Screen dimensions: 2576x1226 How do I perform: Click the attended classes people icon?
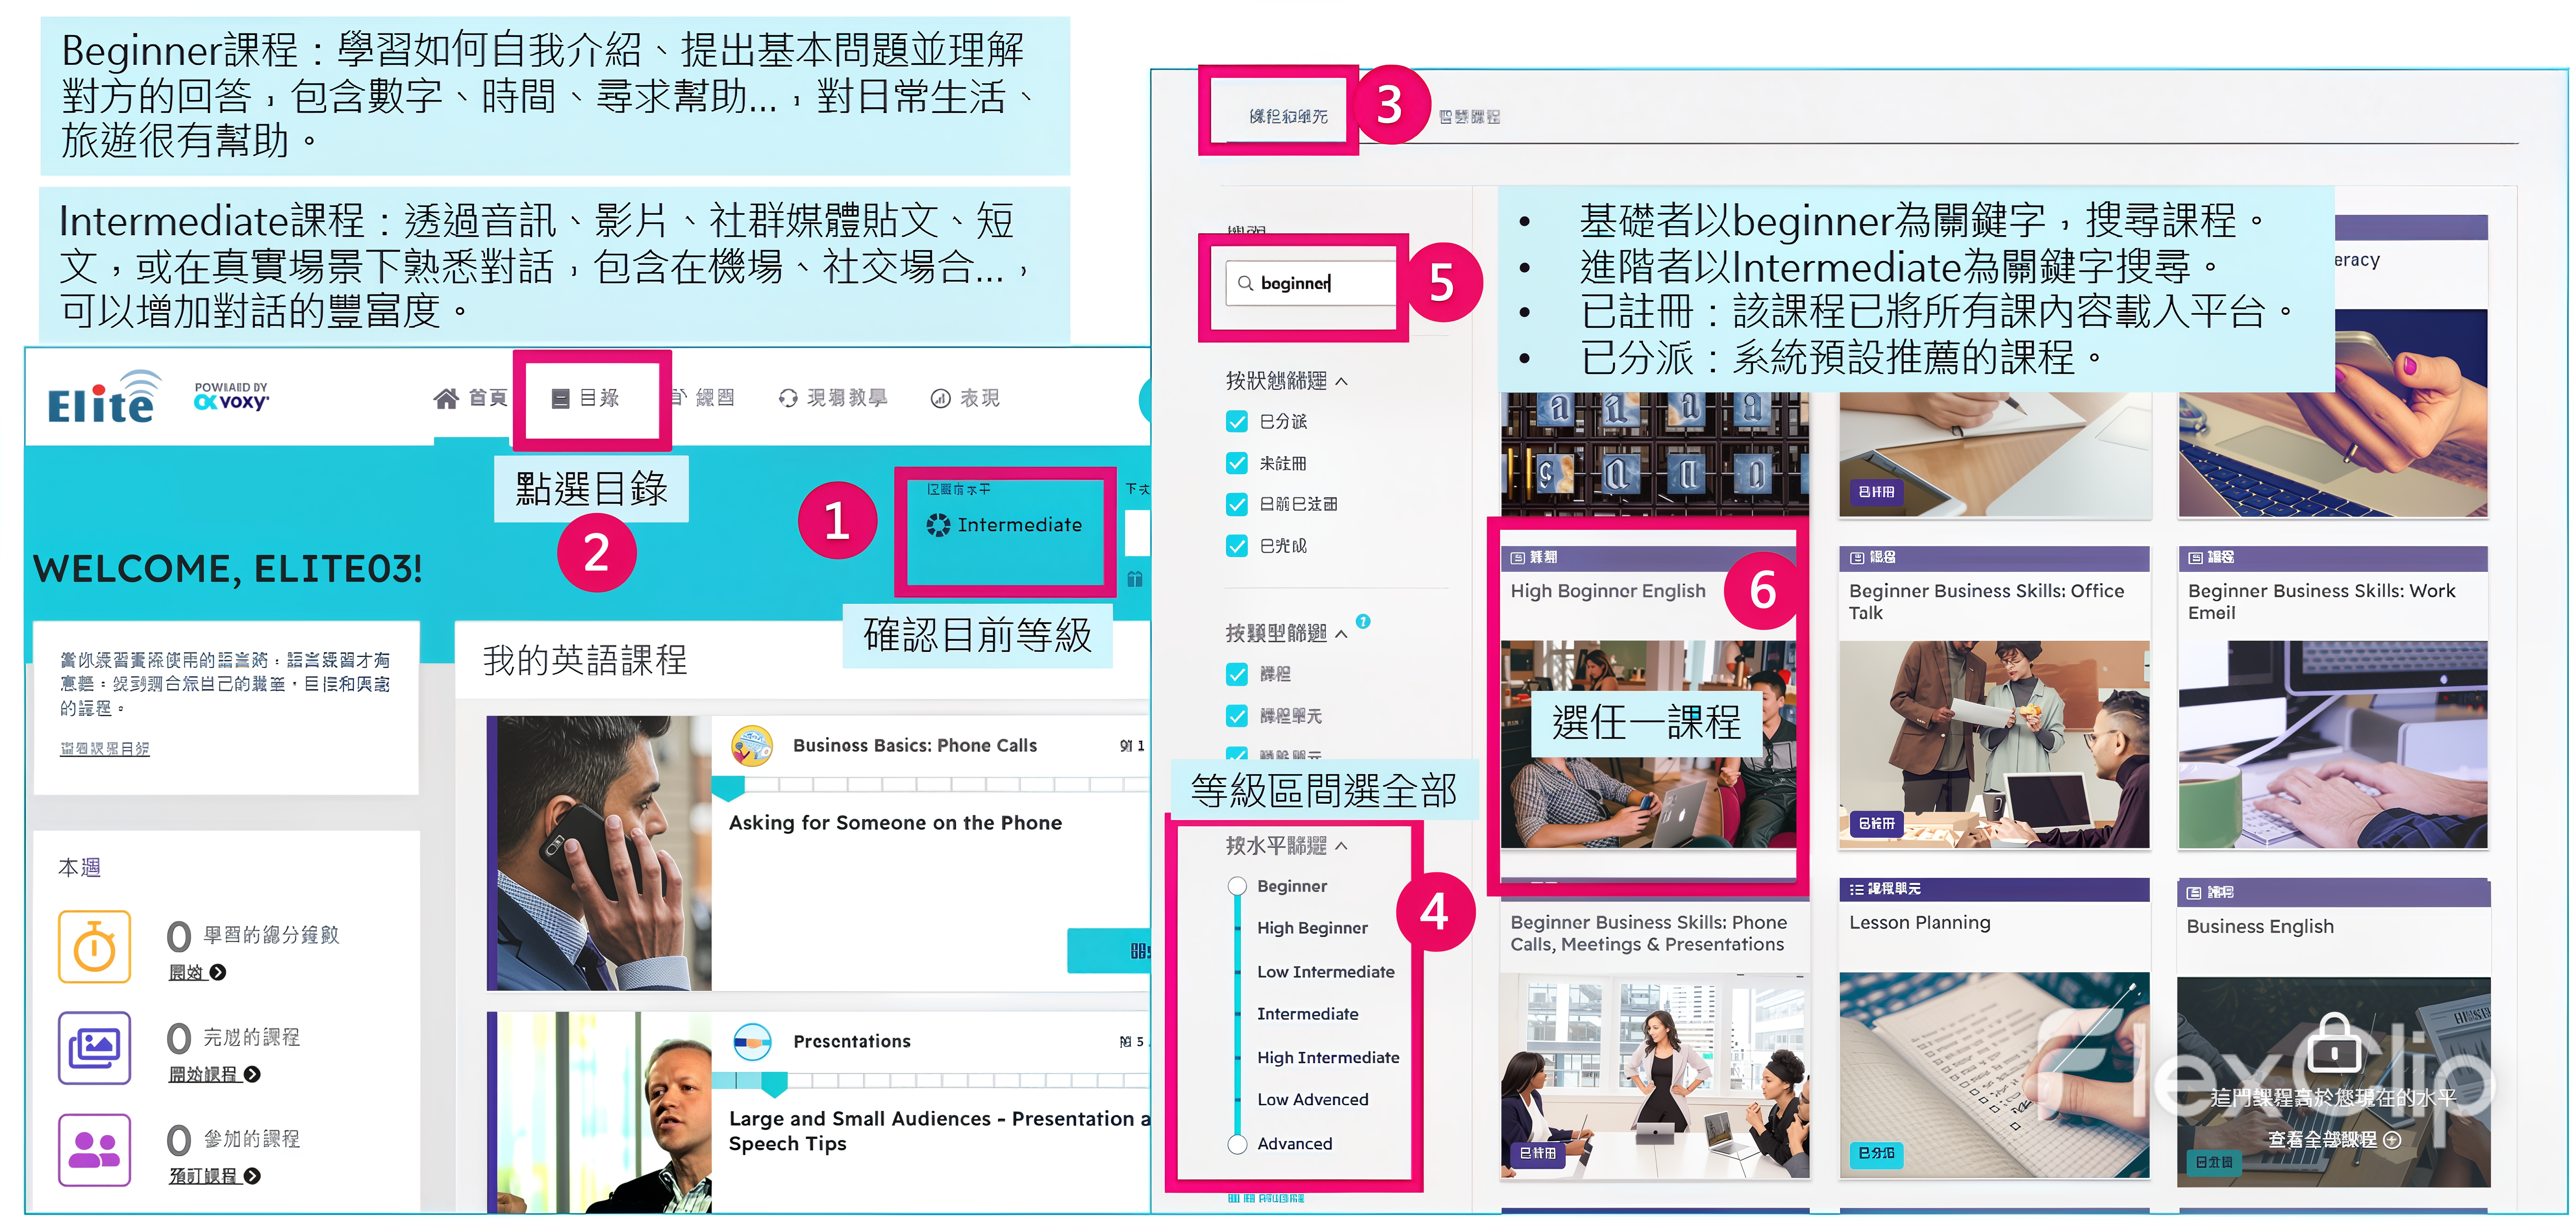click(x=95, y=1149)
